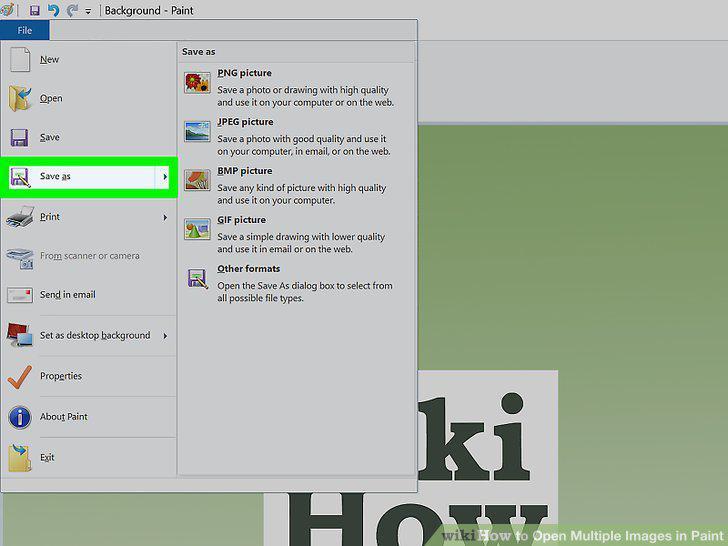Click the About Paint info icon

(x=20, y=417)
